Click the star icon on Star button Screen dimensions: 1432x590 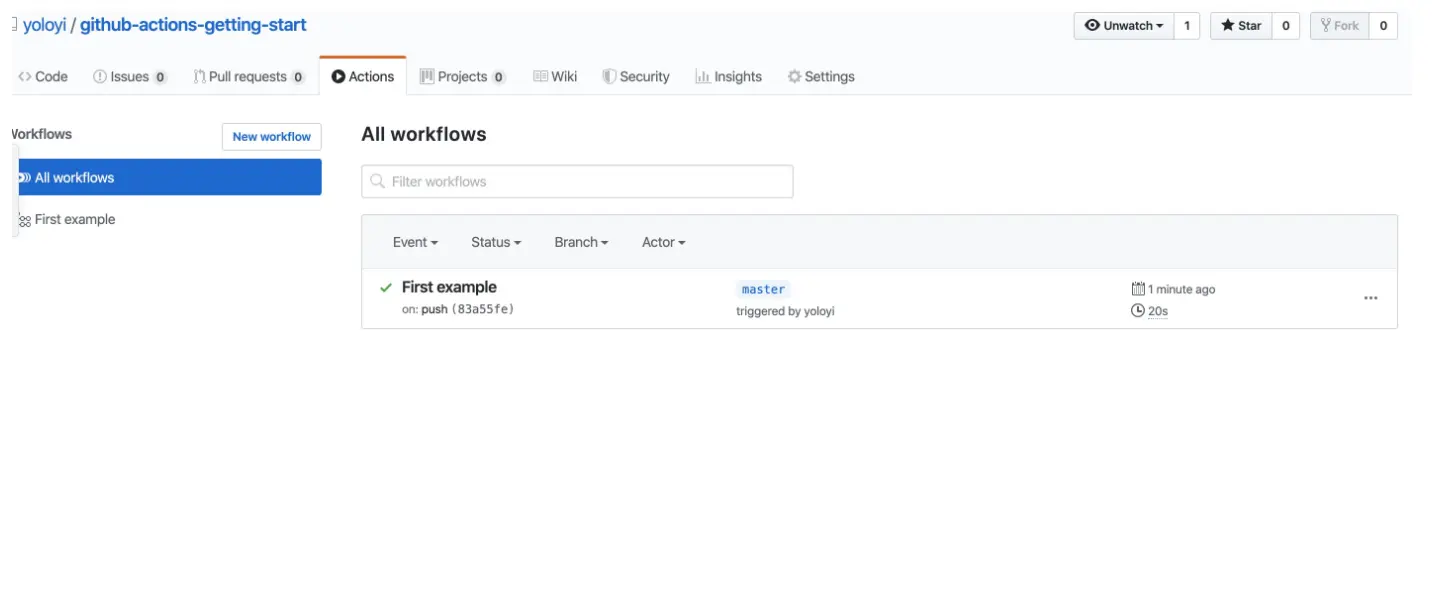point(1227,26)
